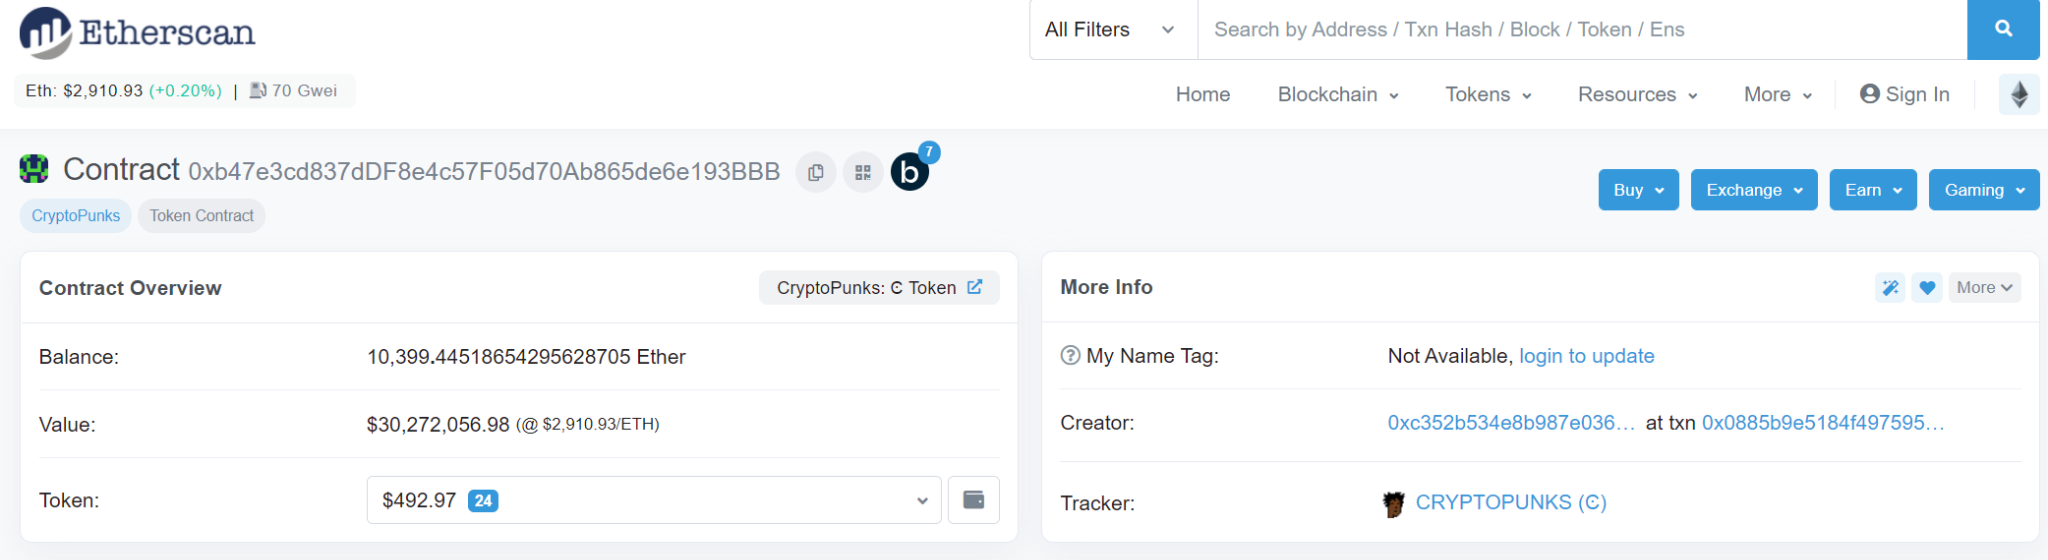The width and height of the screenshot is (2048, 560).
Task: Click the My Name Tag help icon
Action: (x=1070, y=355)
